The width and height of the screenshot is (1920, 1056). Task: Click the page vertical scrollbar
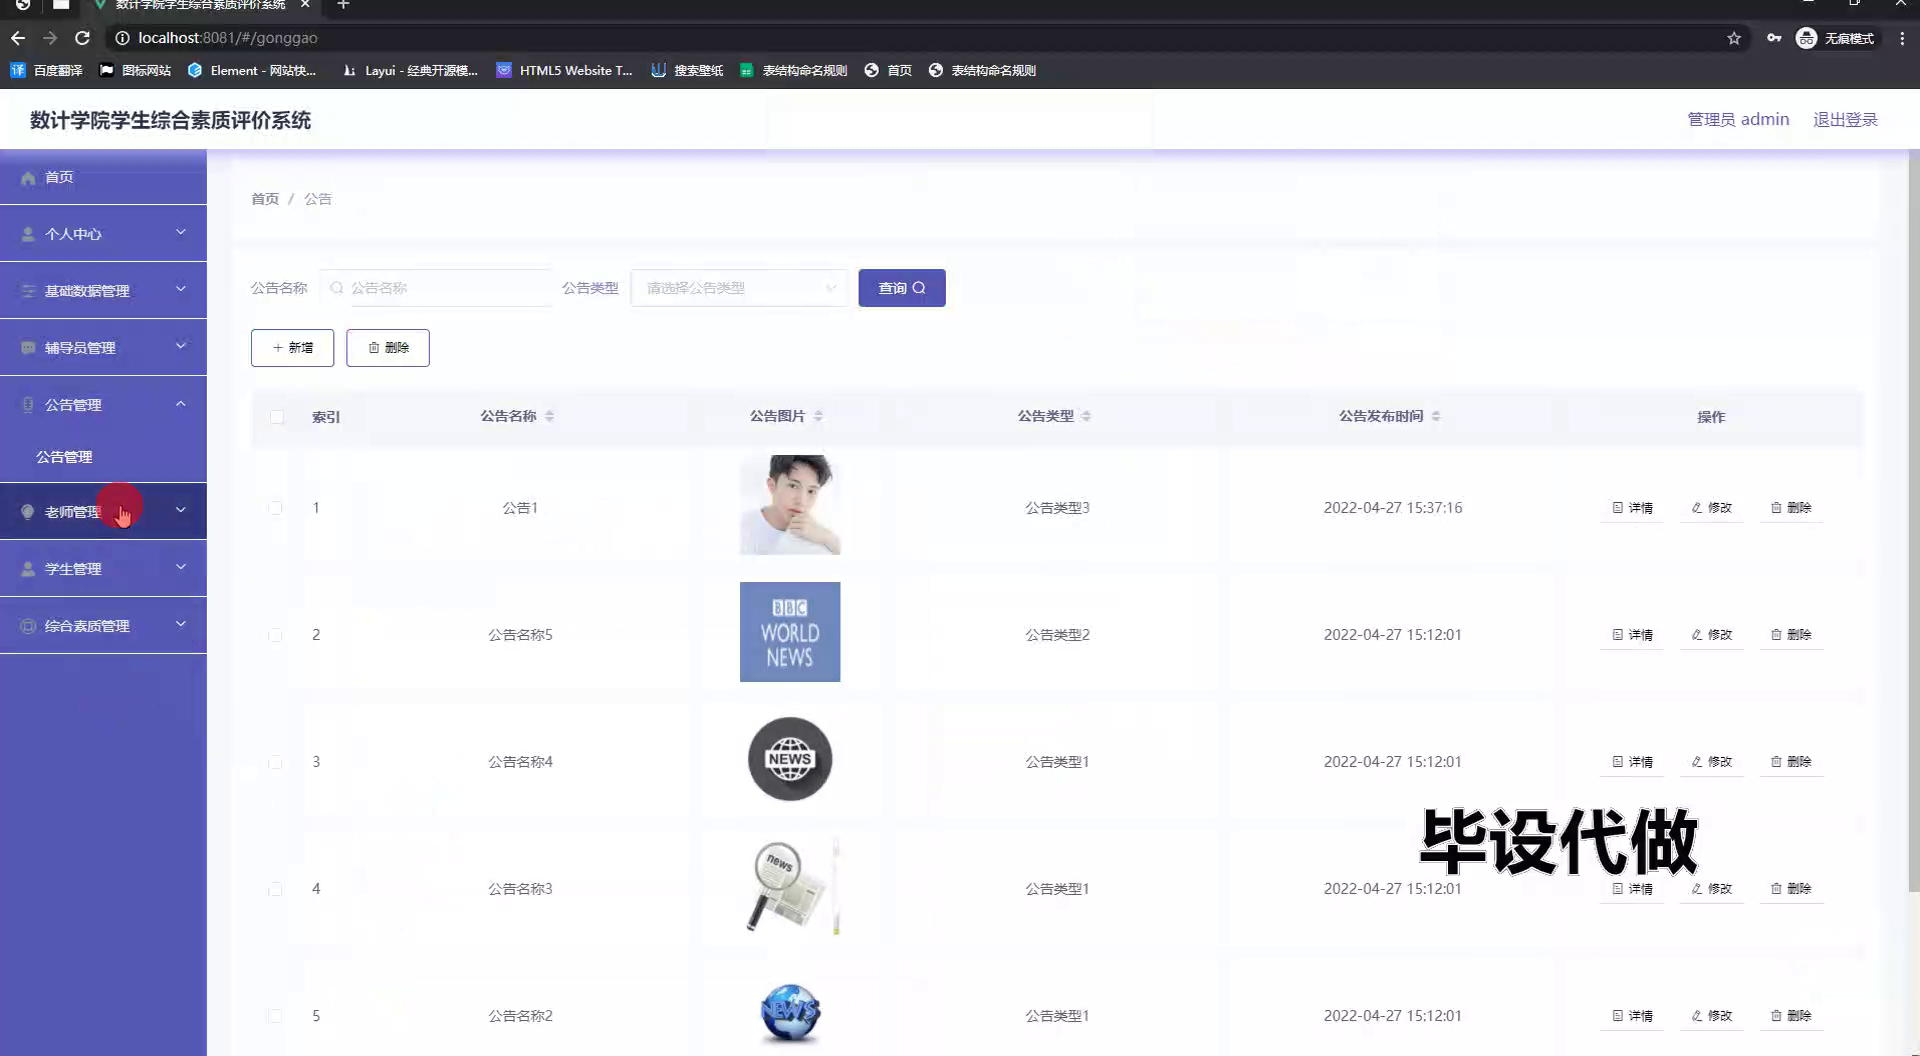1913,520
